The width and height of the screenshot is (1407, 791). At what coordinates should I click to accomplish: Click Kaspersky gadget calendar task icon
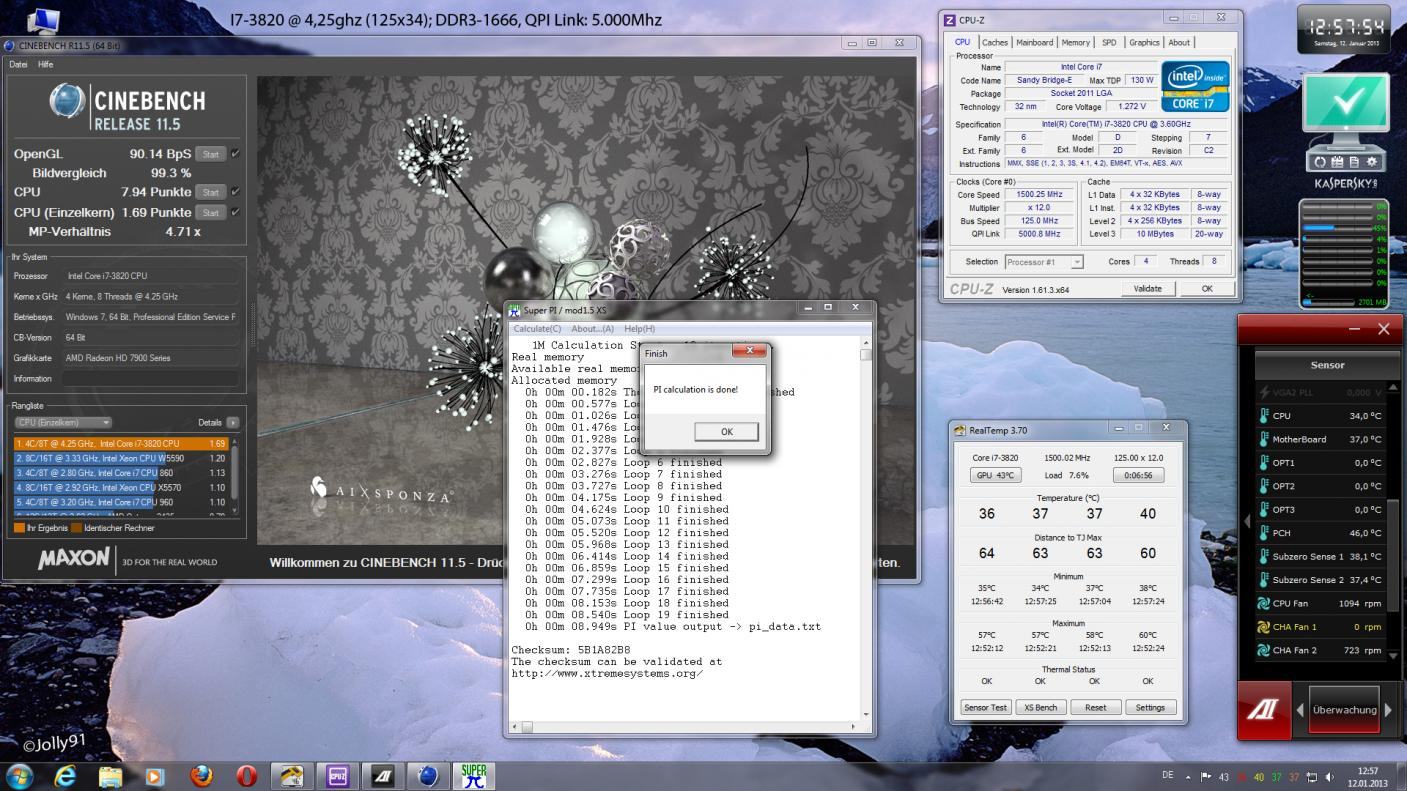pos(1336,162)
